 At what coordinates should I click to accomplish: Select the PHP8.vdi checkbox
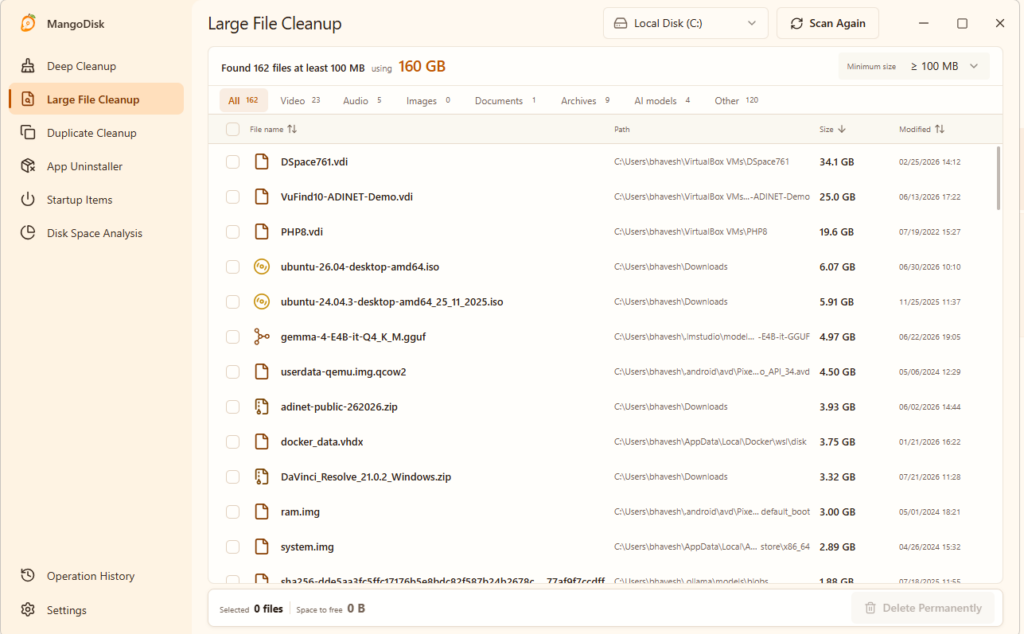point(232,231)
